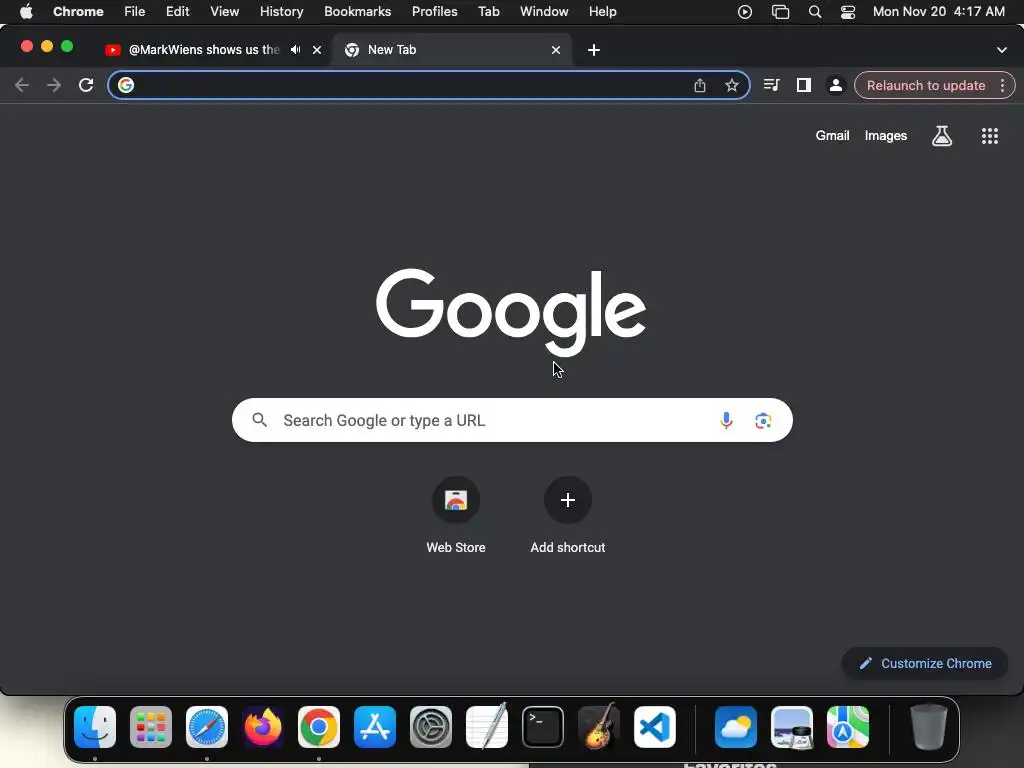Click the forward navigation arrow
1024x768 pixels.
[x=54, y=85]
